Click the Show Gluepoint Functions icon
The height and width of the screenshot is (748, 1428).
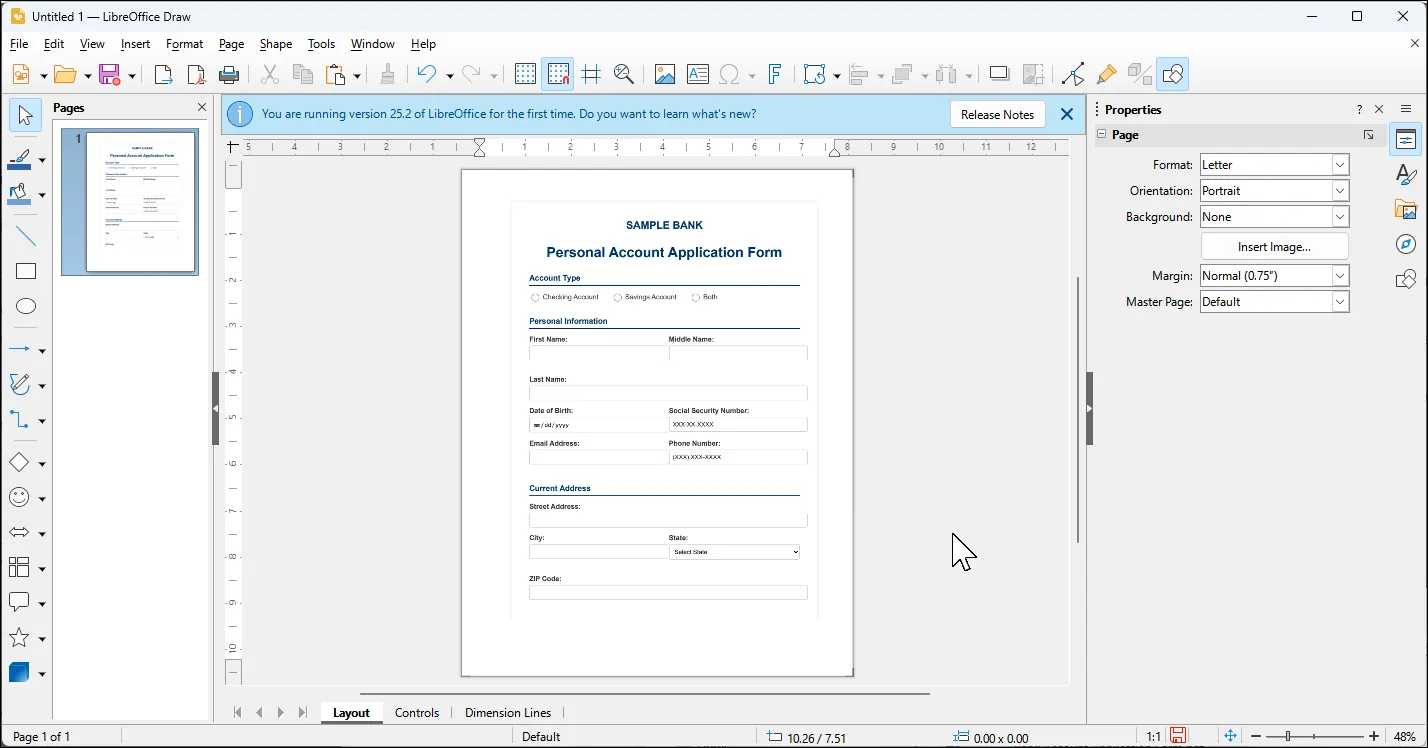point(1106,74)
